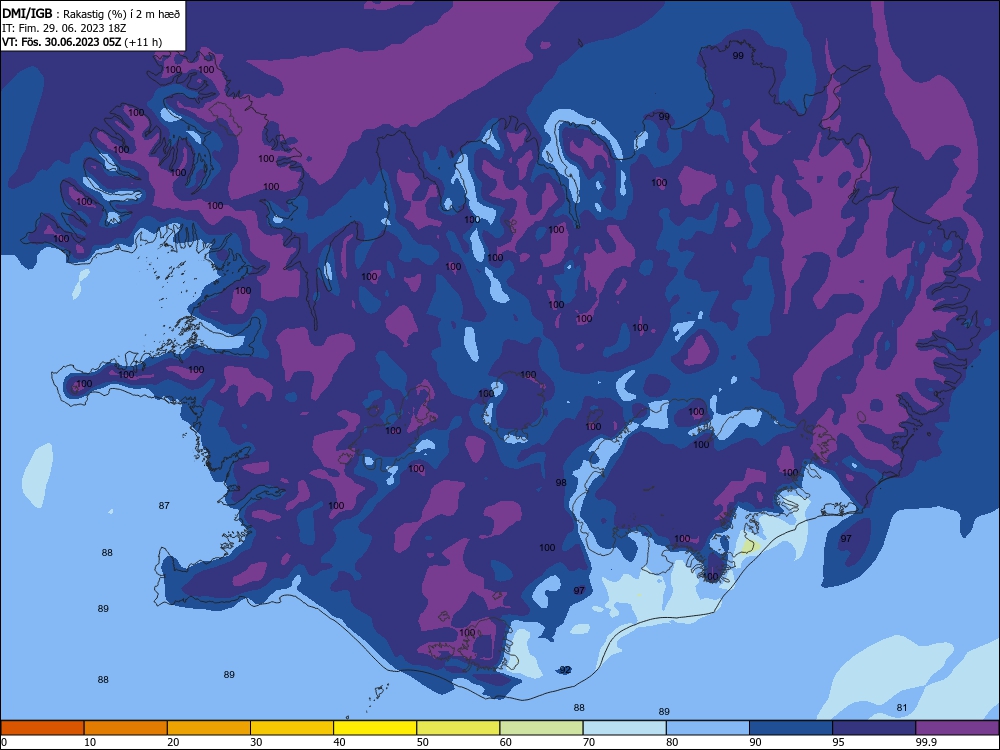The width and height of the screenshot is (1000, 750).
Task: Click the navy 95–99.9 legend swatch
Action: [x=874, y=728]
